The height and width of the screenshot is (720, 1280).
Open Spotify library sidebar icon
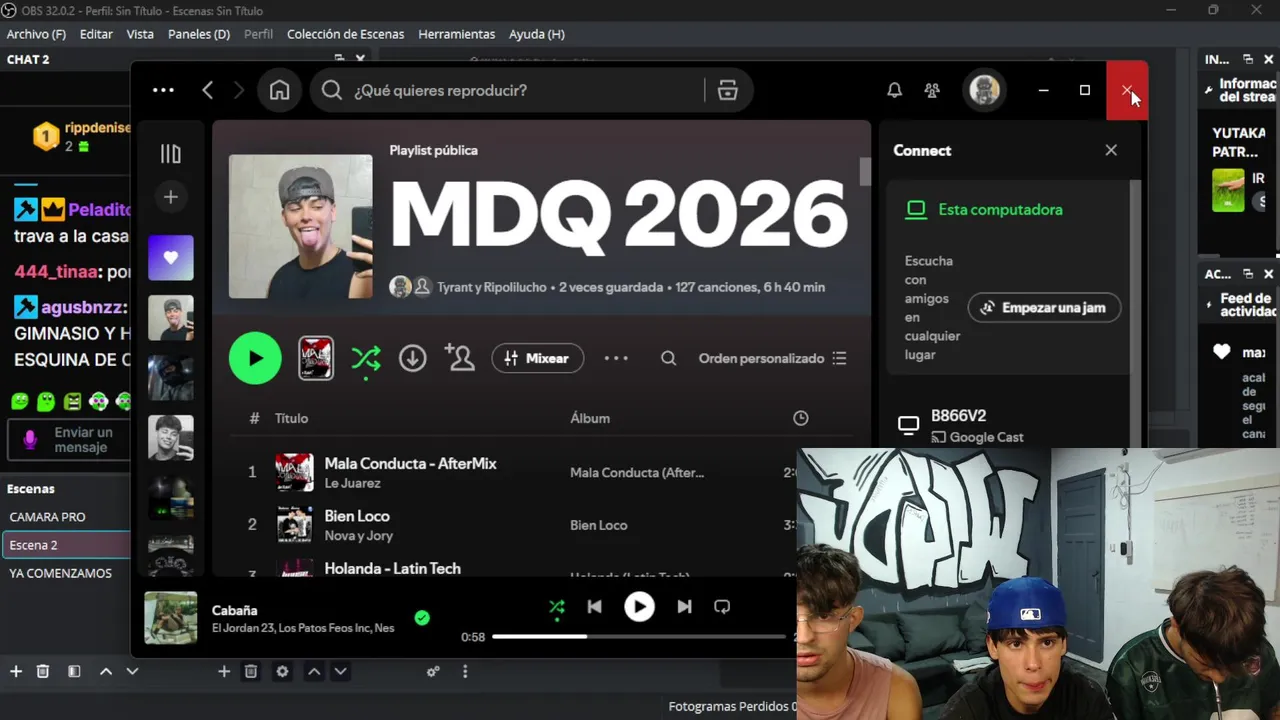[171, 154]
